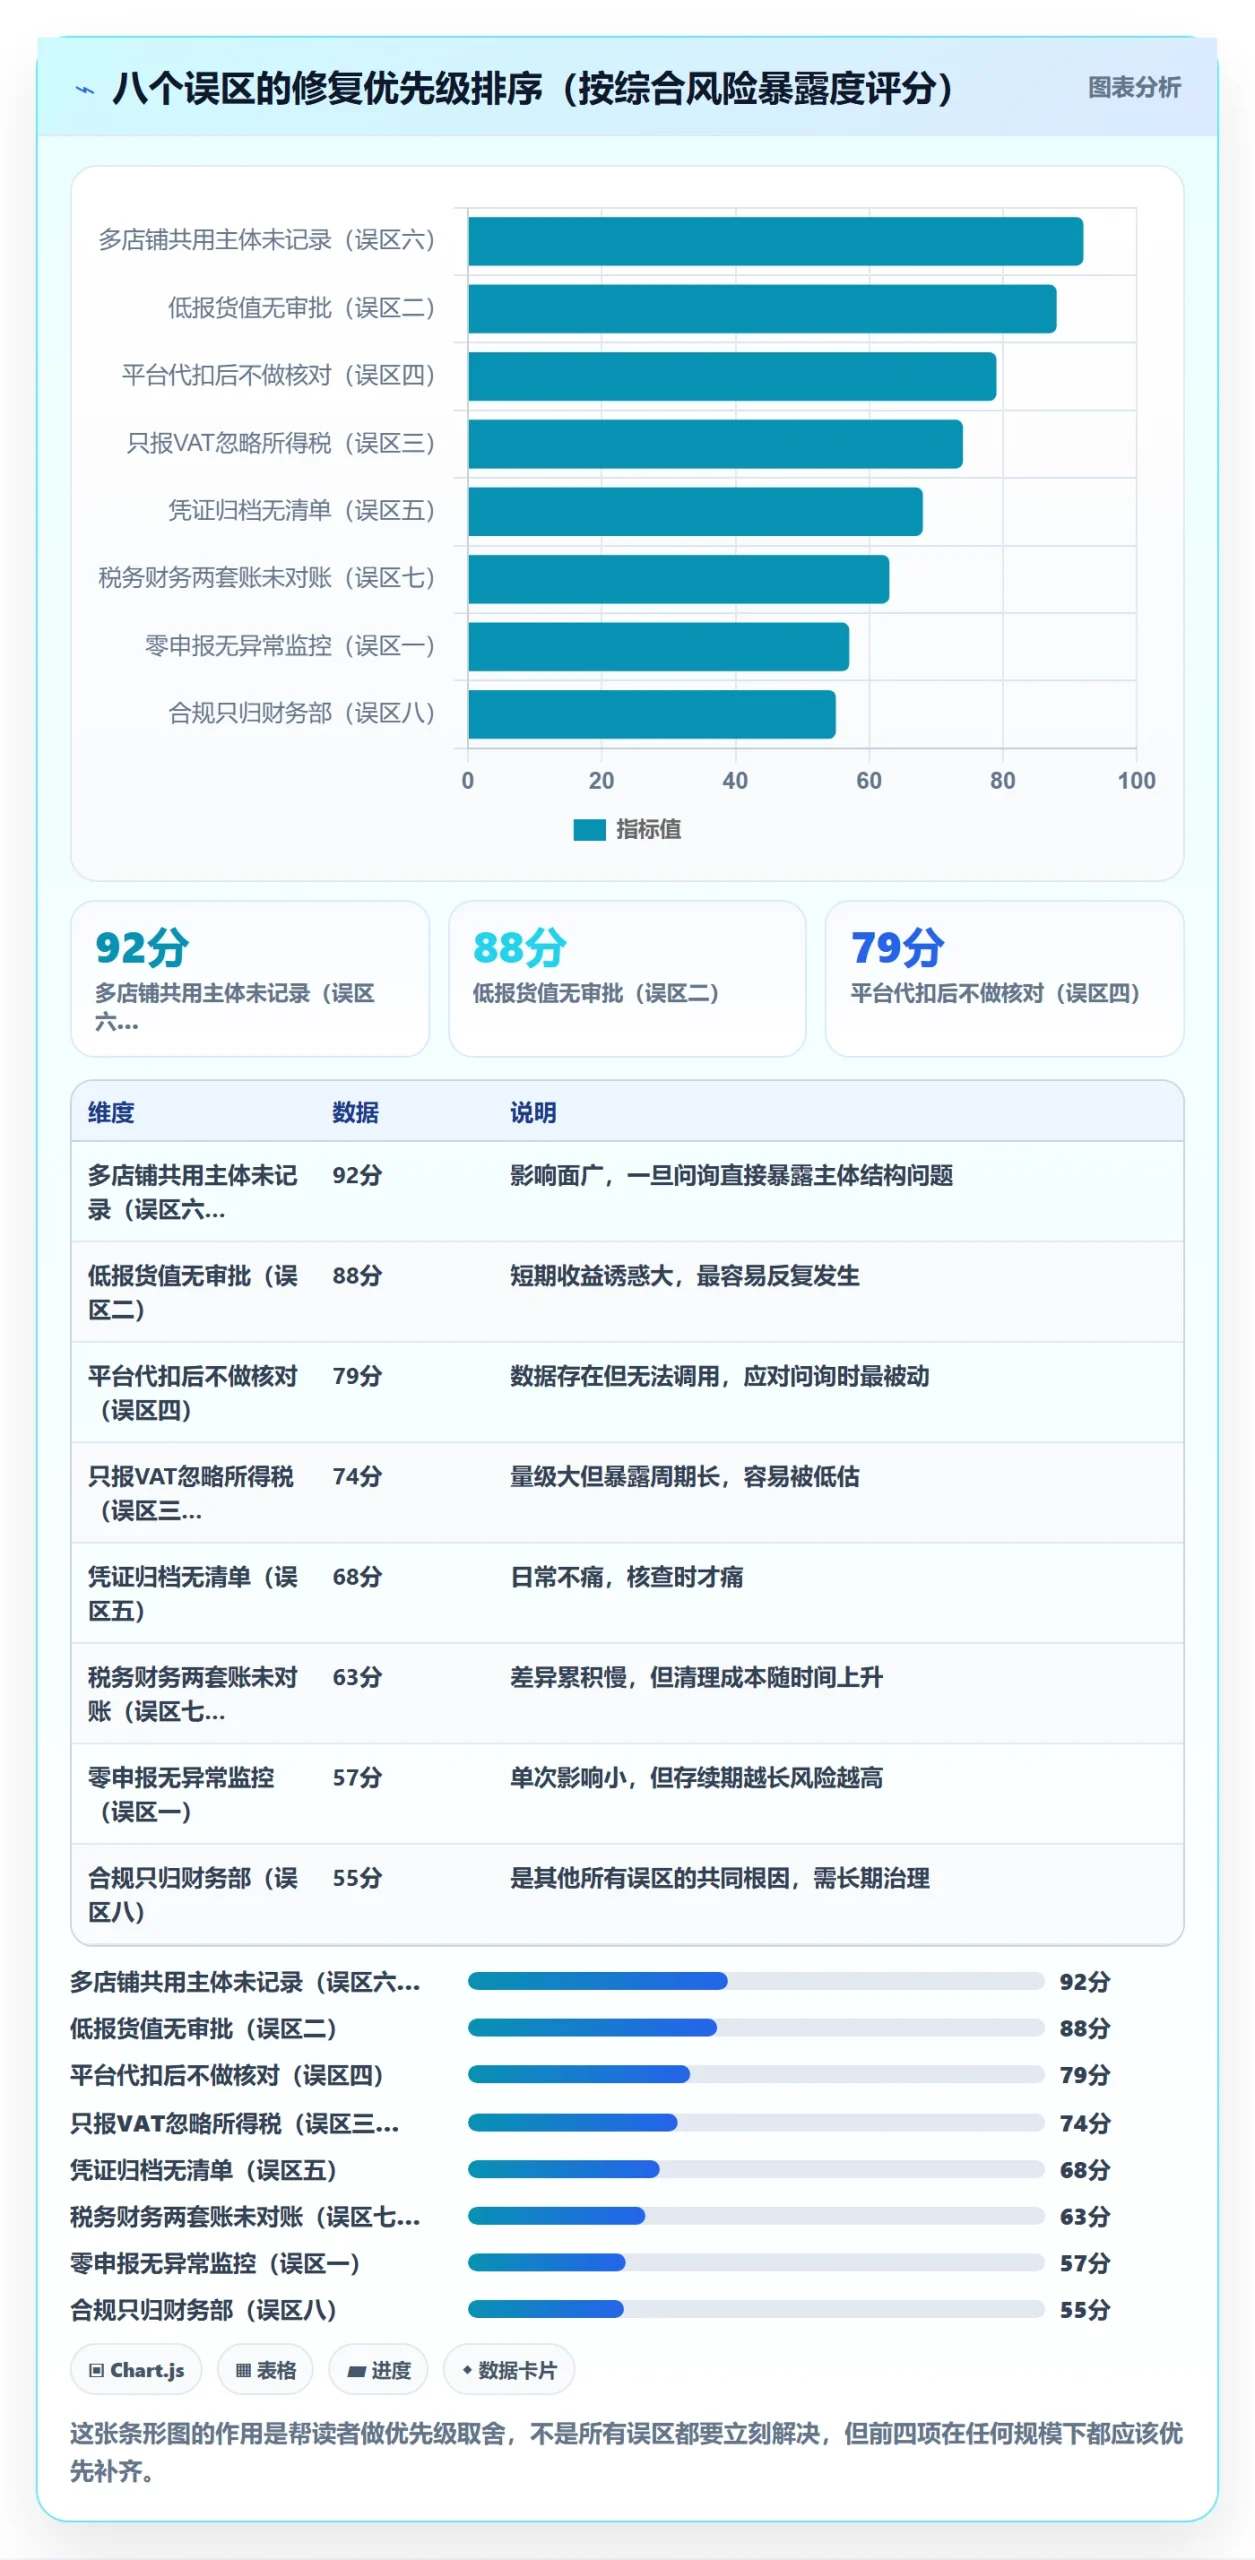This screenshot has height=2560, width=1255.
Task: Click text 数据存在但无法调用，应对问询时最被动
Action: coord(720,1376)
